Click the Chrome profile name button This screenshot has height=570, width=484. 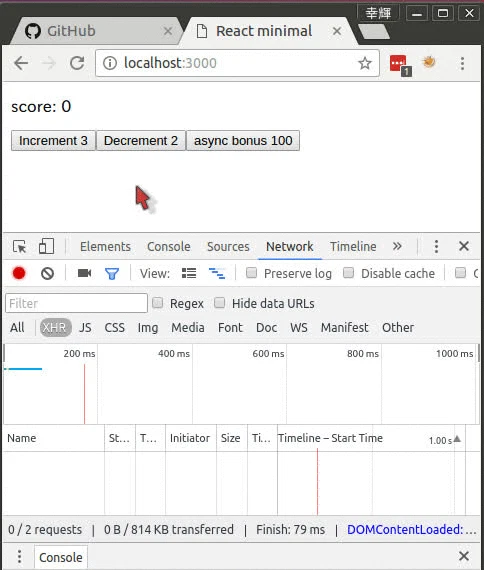click(x=378, y=13)
